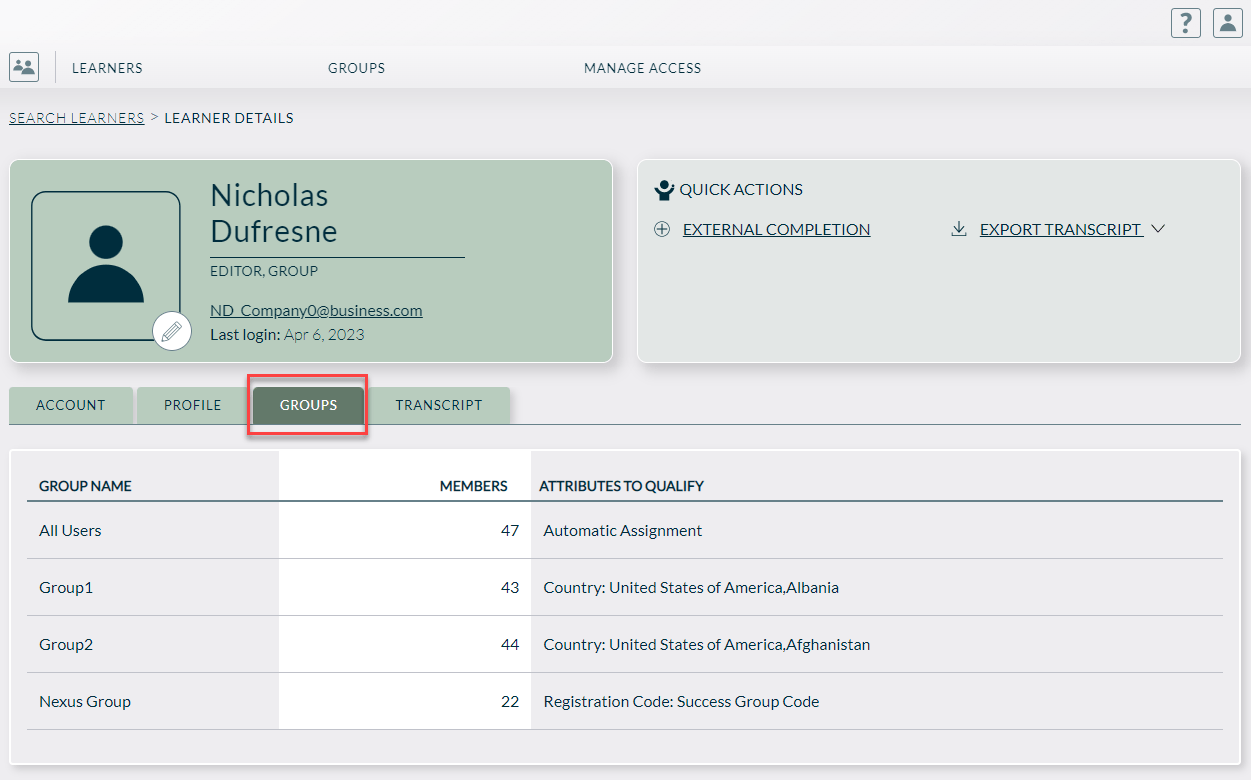Click the QUICK ACTIONS heading
The image size is (1251, 780).
click(x=741, y=189)
